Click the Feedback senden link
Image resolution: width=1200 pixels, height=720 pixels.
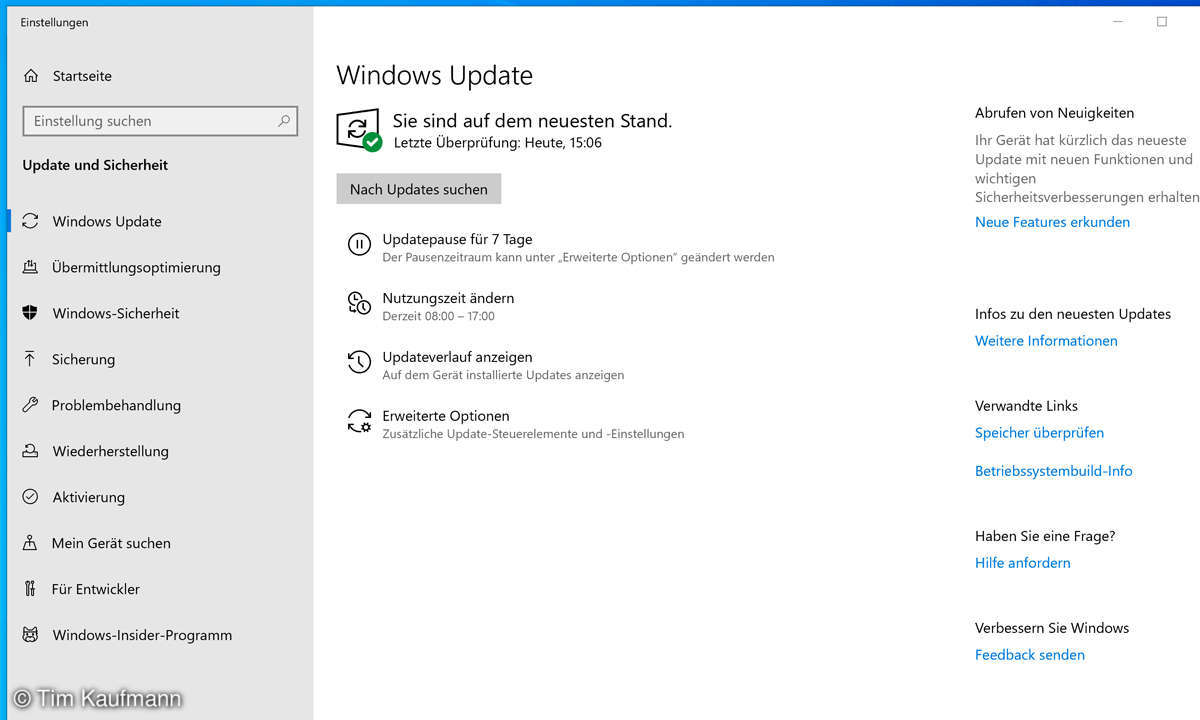point(1029,655)
